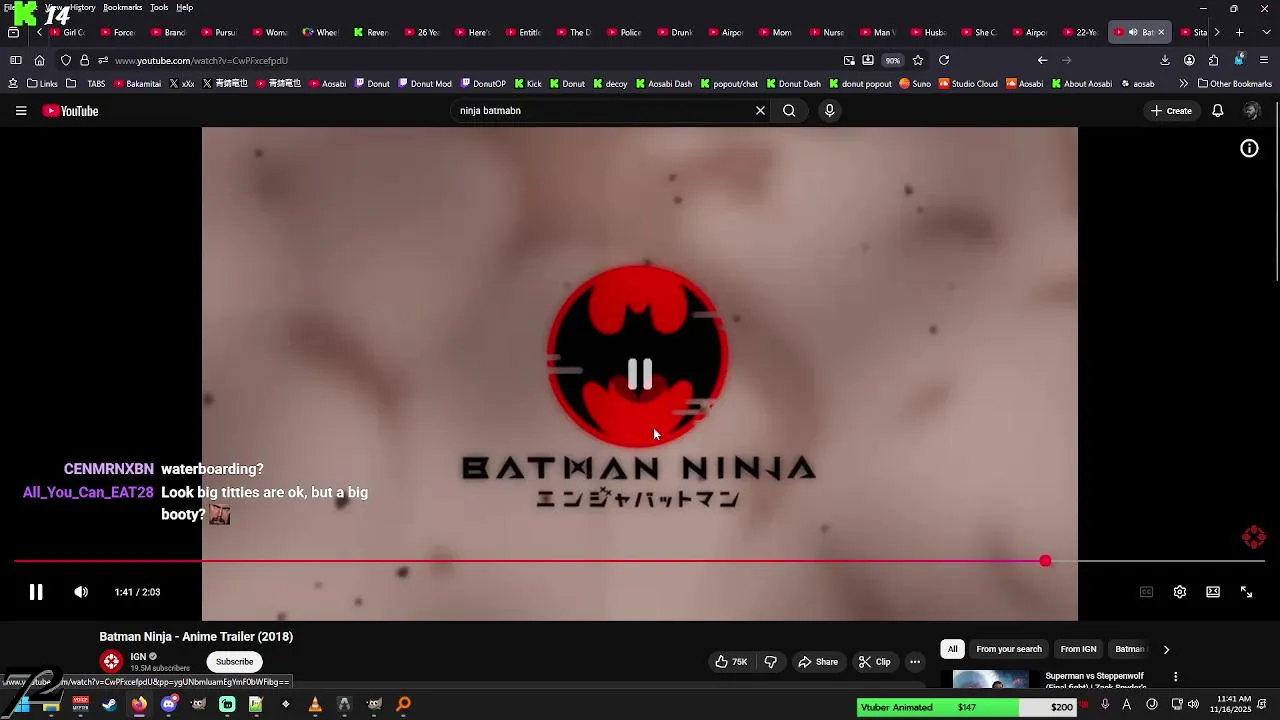The height and width of the screenshot is (720, 1280).
Task: Open video settings gear icon
Action: [x=1180, y=592]
